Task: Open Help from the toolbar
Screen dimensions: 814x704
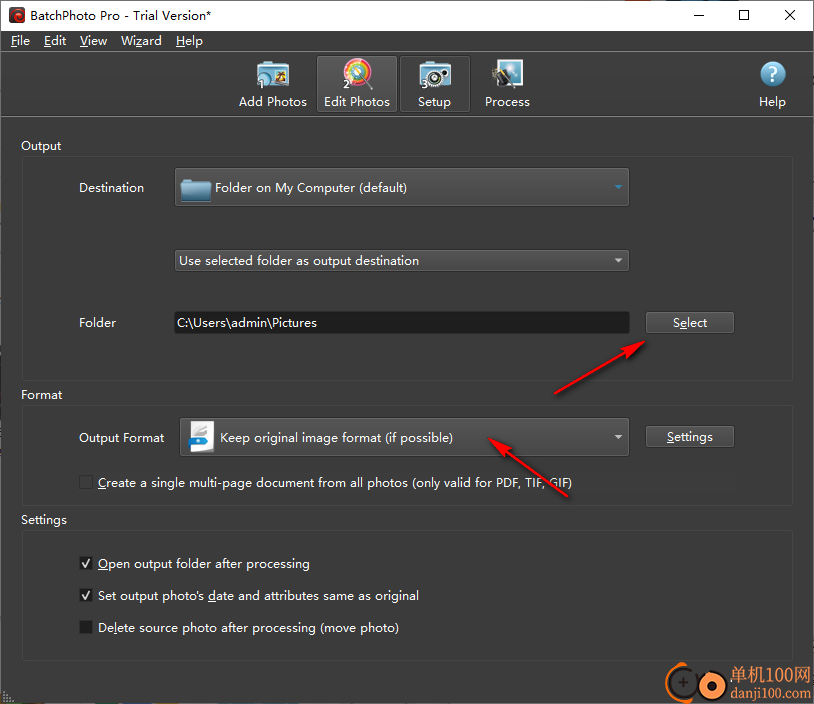Action: point(772,84)
